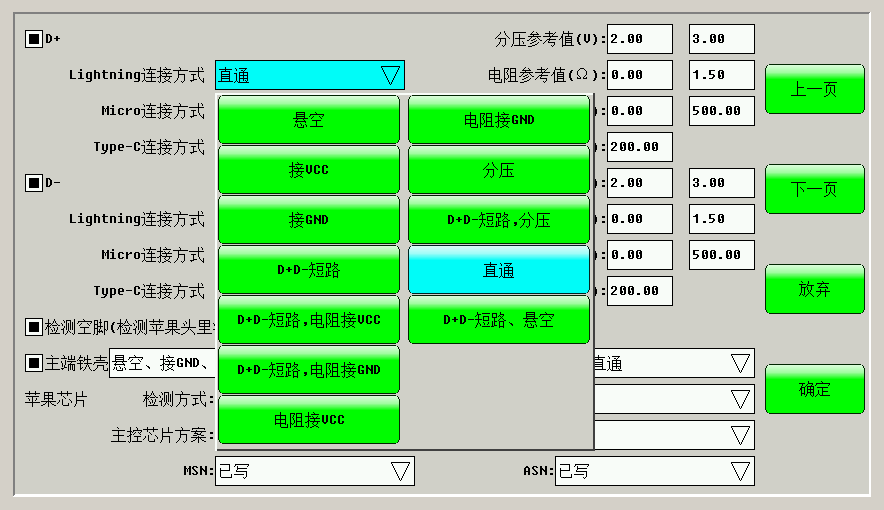Choose 悬空 from the dropdown list
This screenshot has height=510, width=884.
click(308, 120)
